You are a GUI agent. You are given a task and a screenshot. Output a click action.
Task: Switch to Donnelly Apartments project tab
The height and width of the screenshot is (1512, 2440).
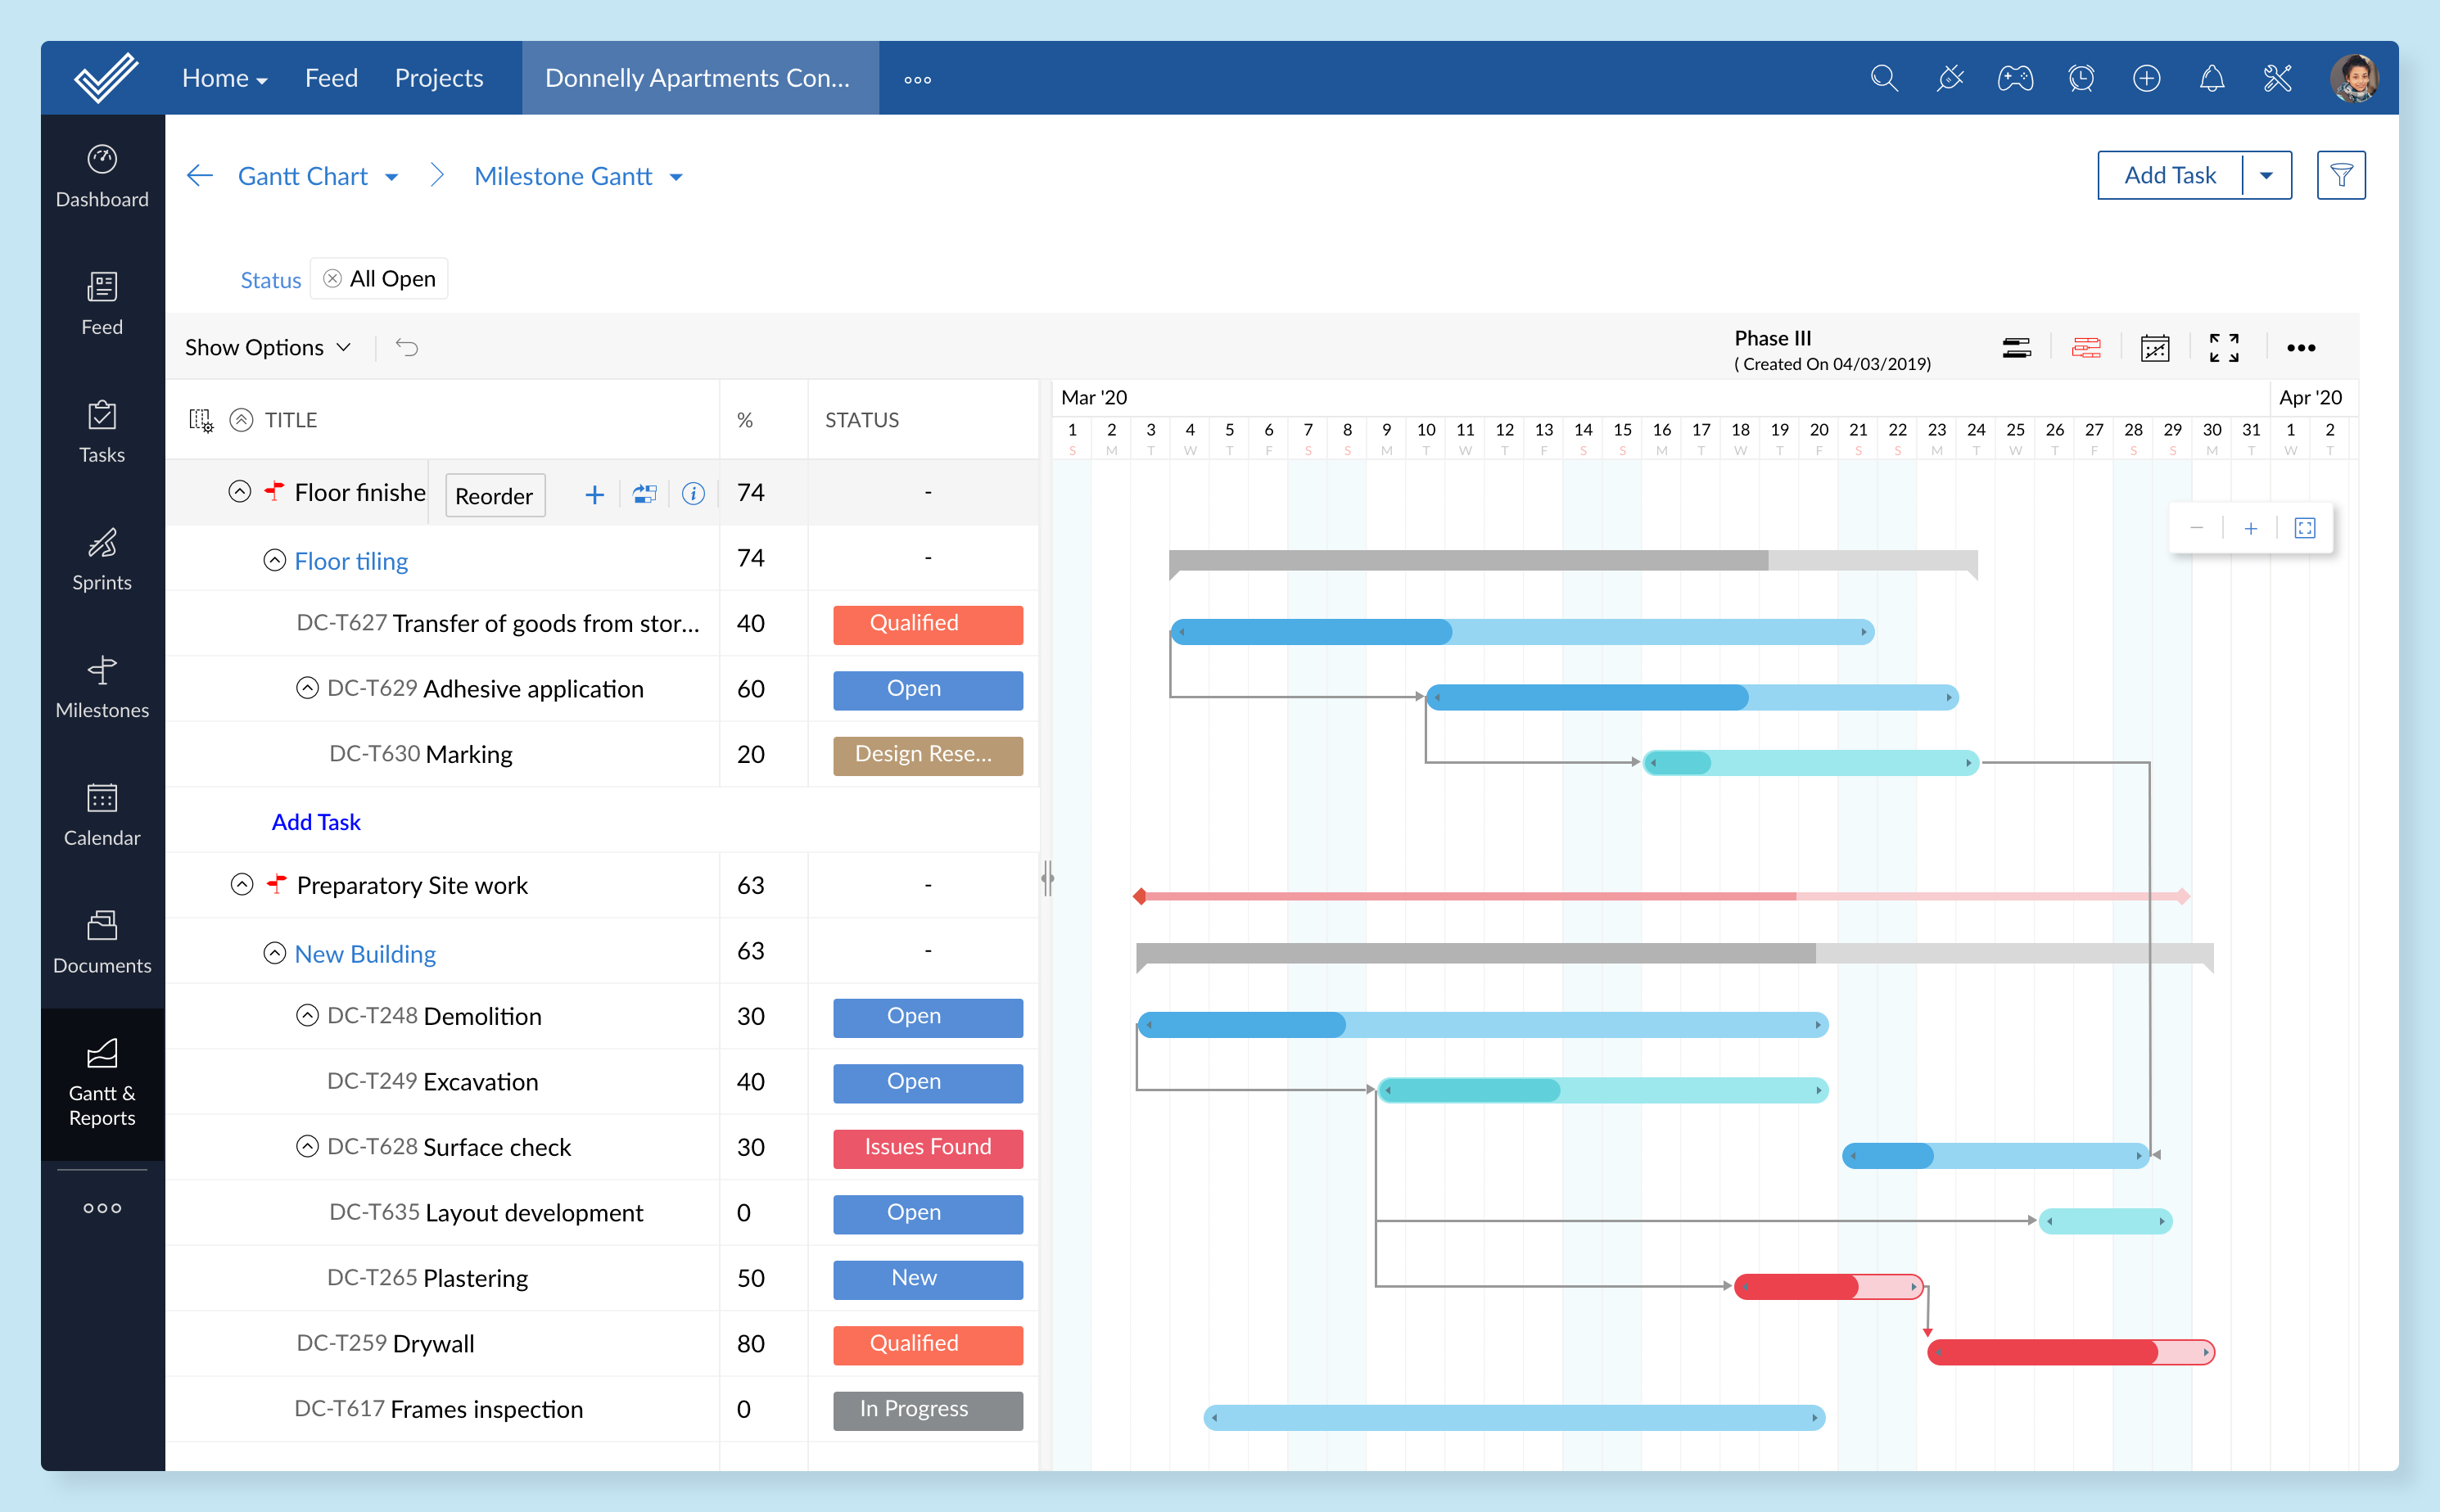698,78
